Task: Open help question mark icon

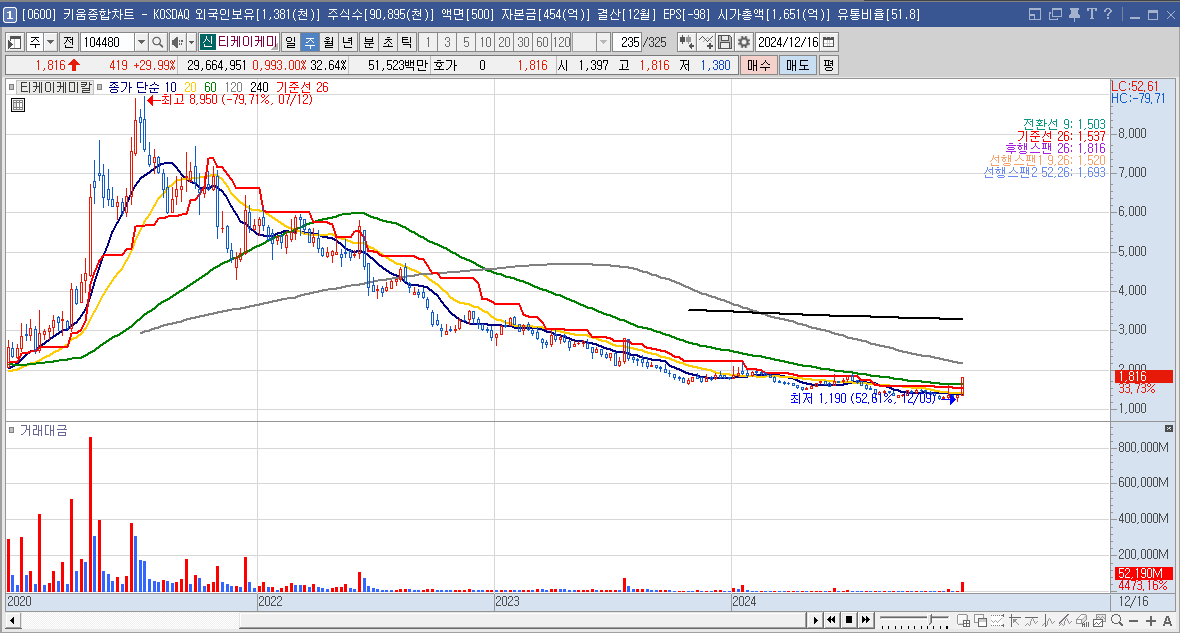Action: tap(1108, 14)
